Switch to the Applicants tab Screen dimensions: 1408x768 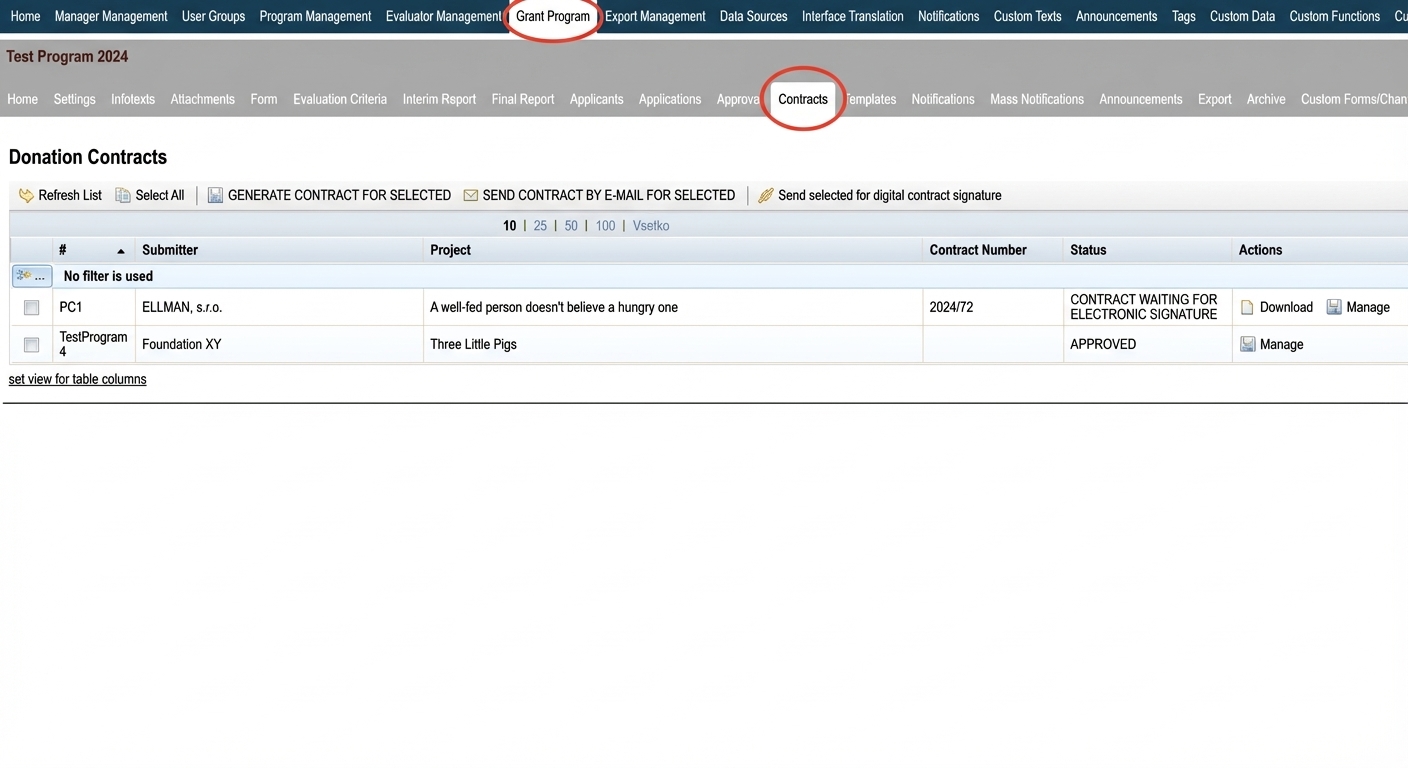pos(596,99)
